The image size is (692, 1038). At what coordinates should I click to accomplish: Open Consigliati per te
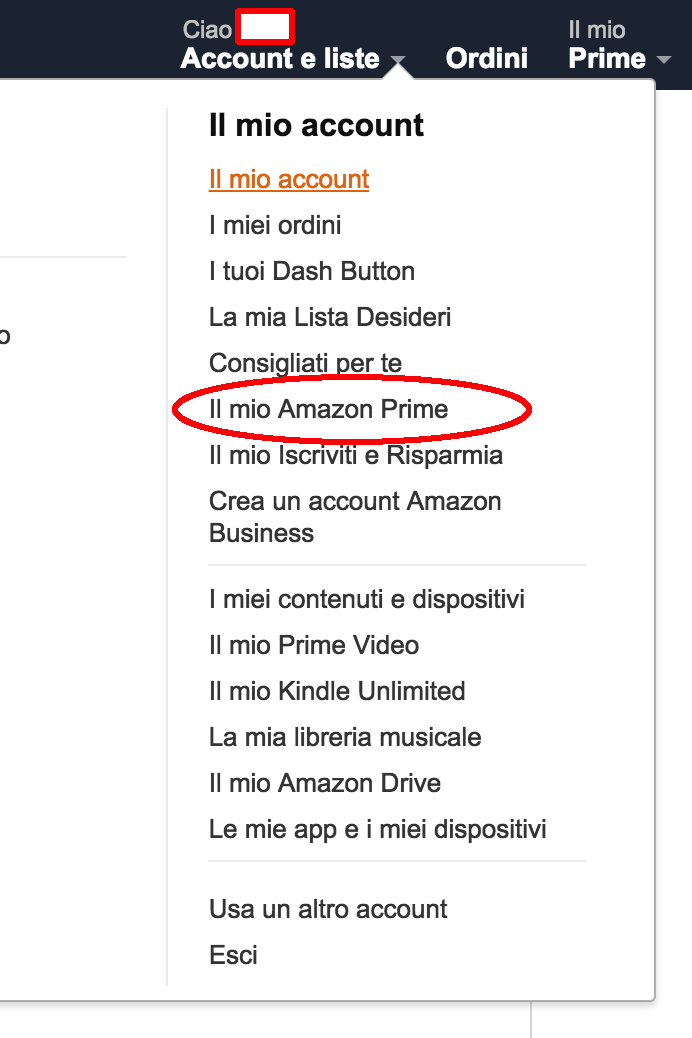(305, 363)
